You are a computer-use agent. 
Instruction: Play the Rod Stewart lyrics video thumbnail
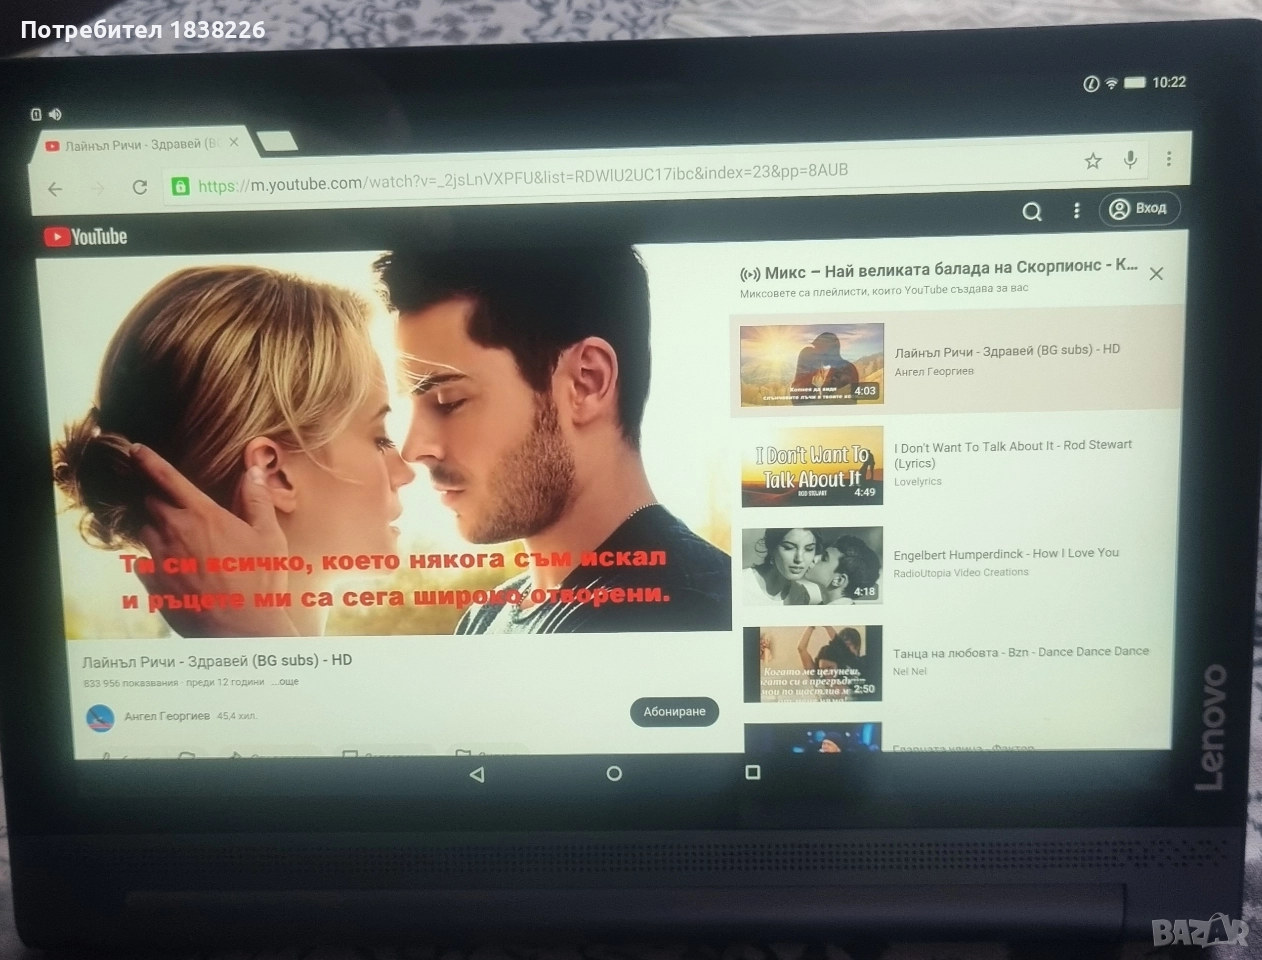point(812,467)
